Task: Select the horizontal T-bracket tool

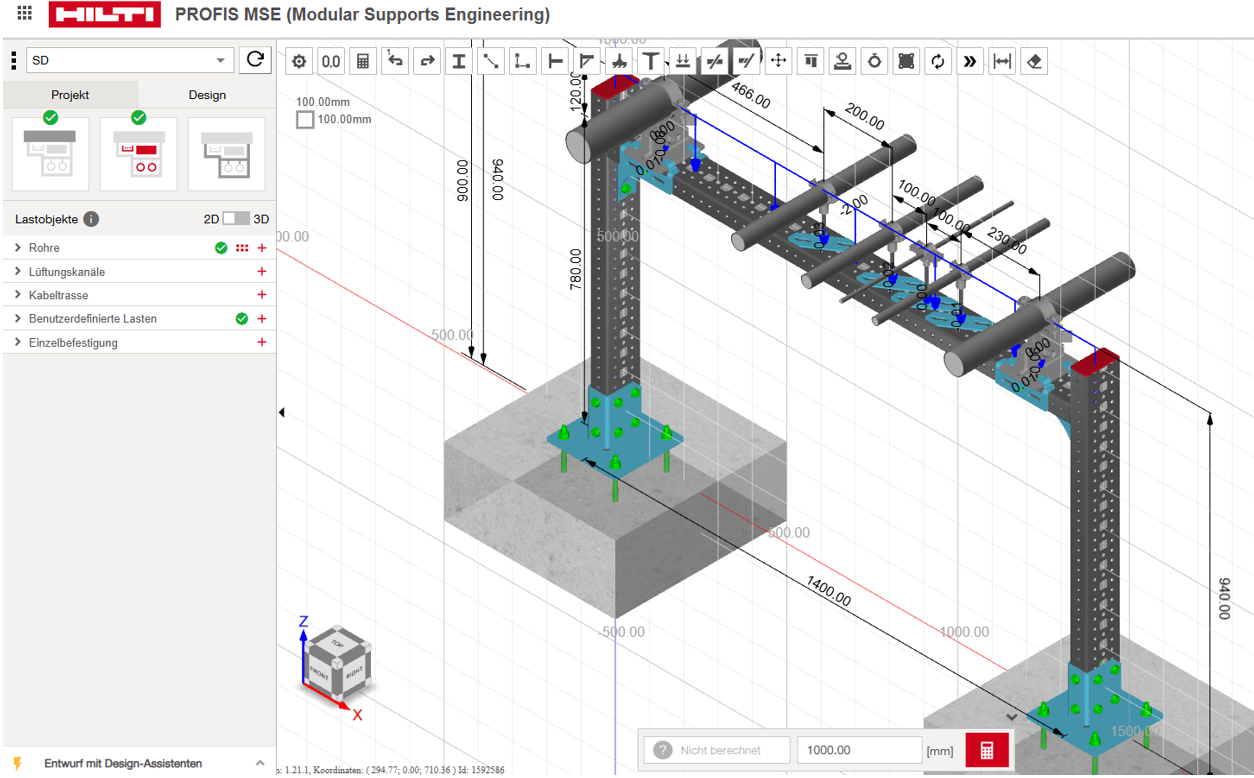Action: click(x=555, y=61)
